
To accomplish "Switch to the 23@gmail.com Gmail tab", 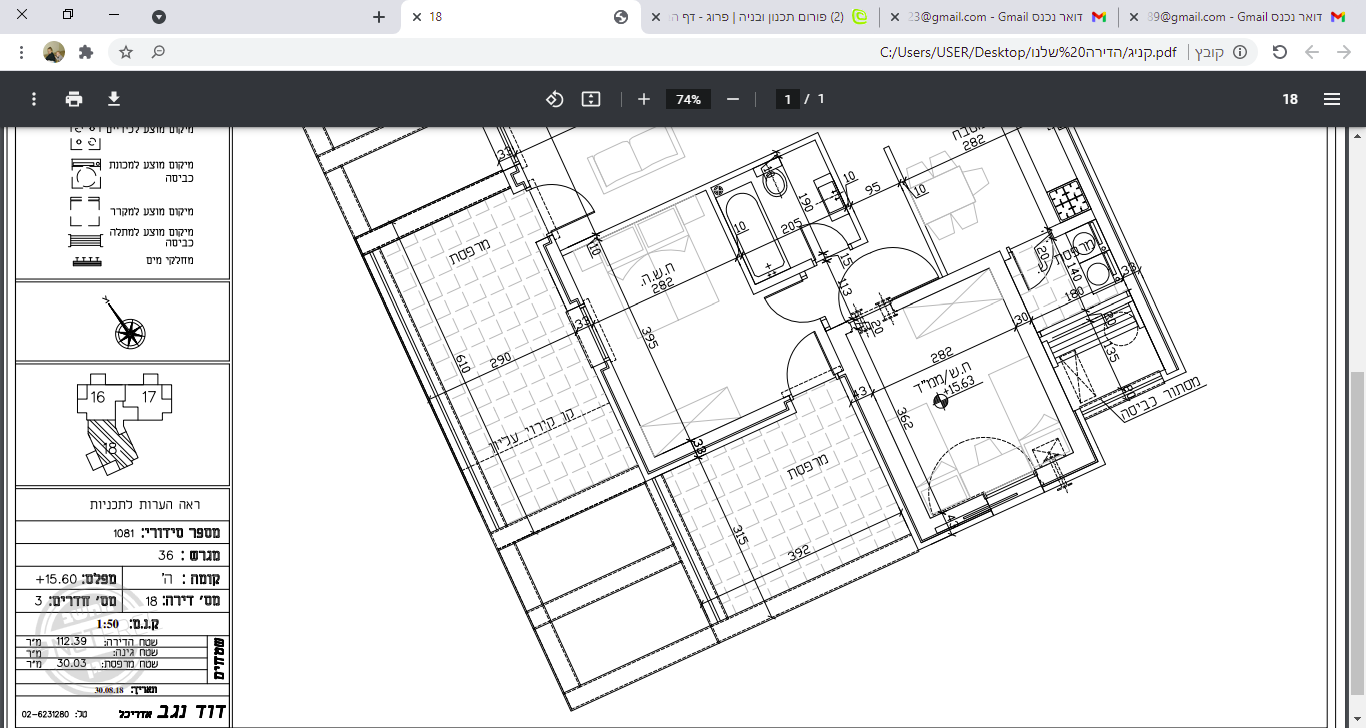I will click(x=999, y=17).
